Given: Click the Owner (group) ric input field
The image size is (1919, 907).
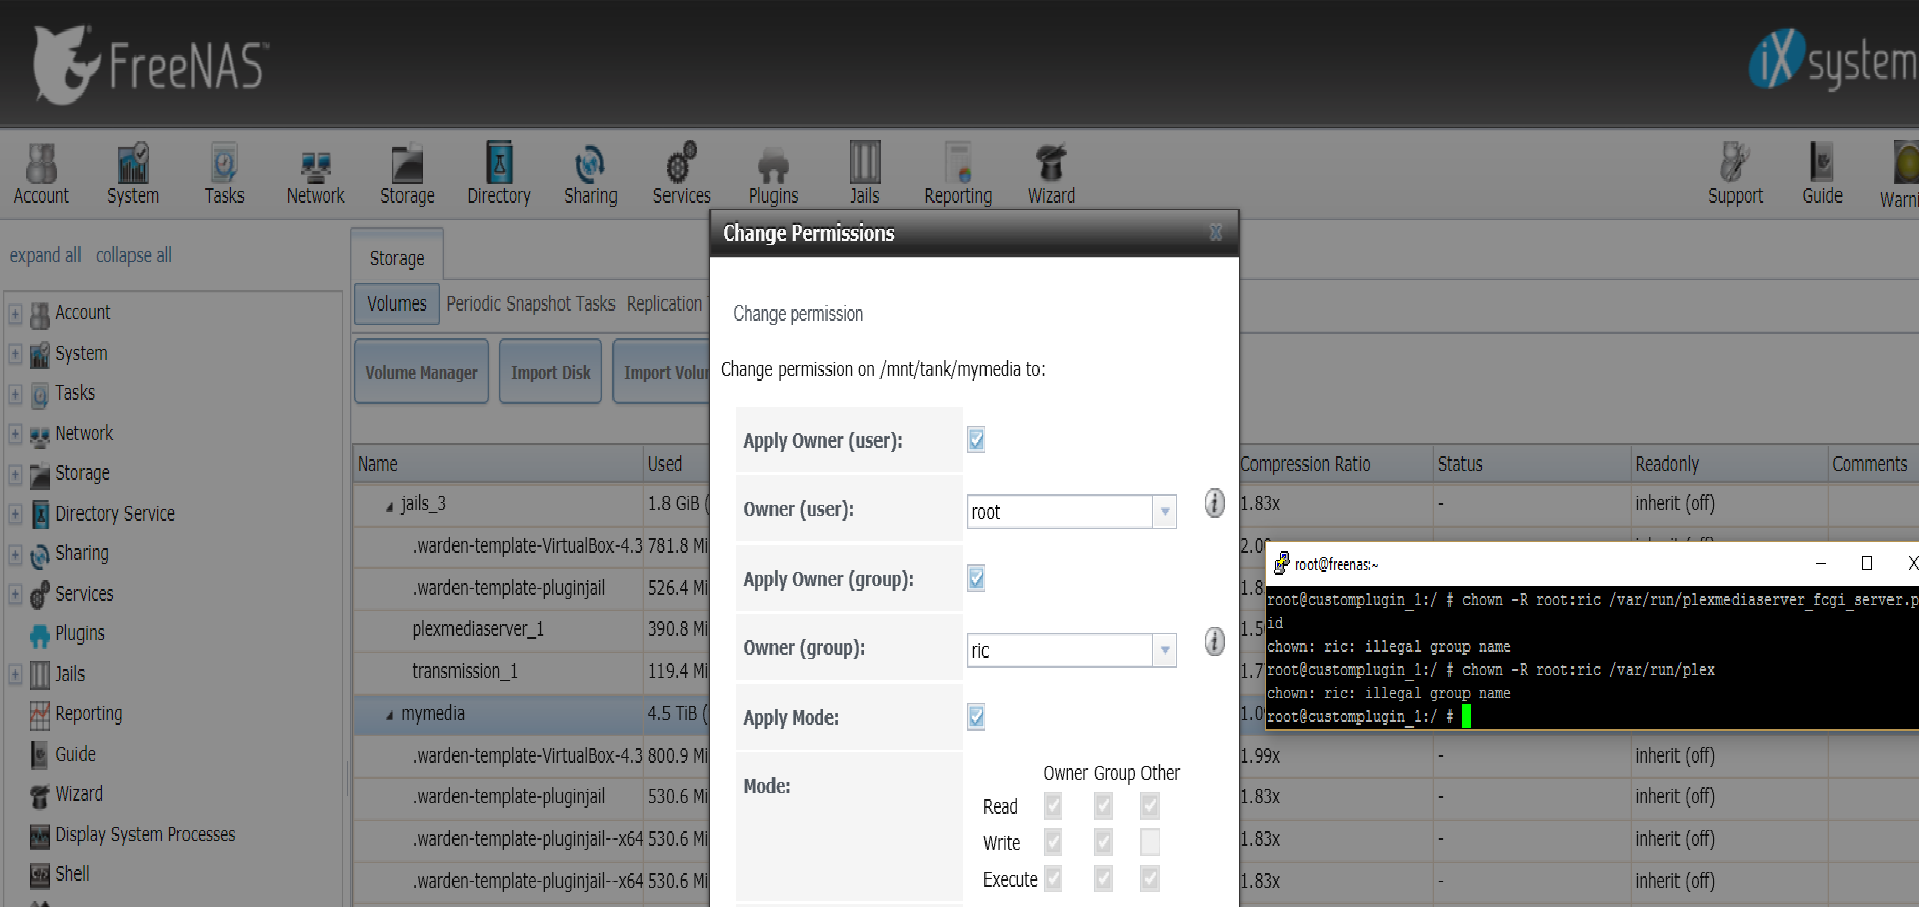Looking at the screenshot, I should (1060, 650).
